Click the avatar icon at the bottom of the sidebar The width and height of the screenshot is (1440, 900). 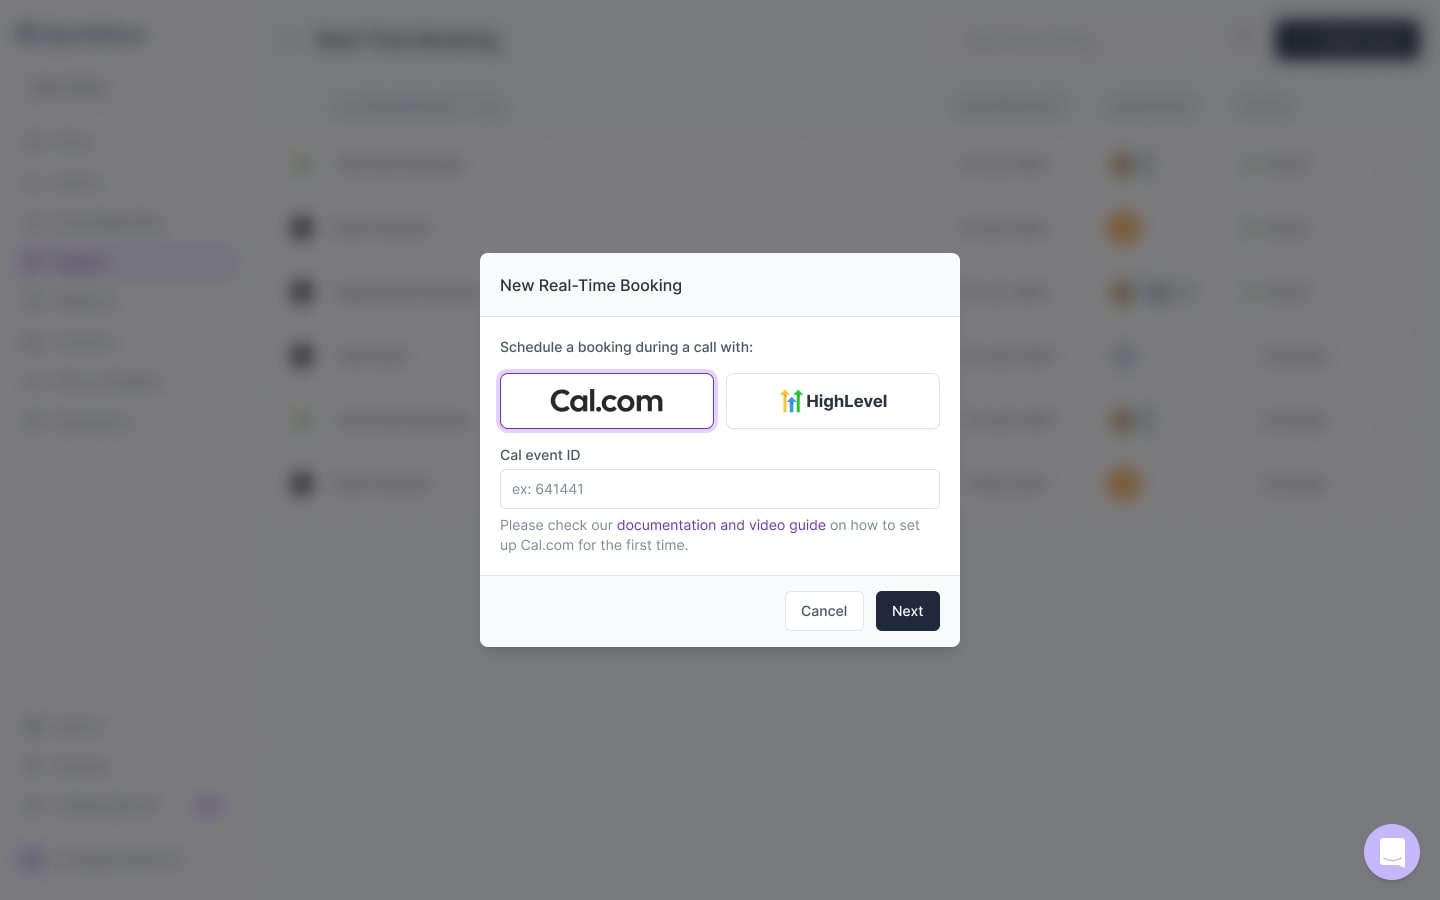31,860
